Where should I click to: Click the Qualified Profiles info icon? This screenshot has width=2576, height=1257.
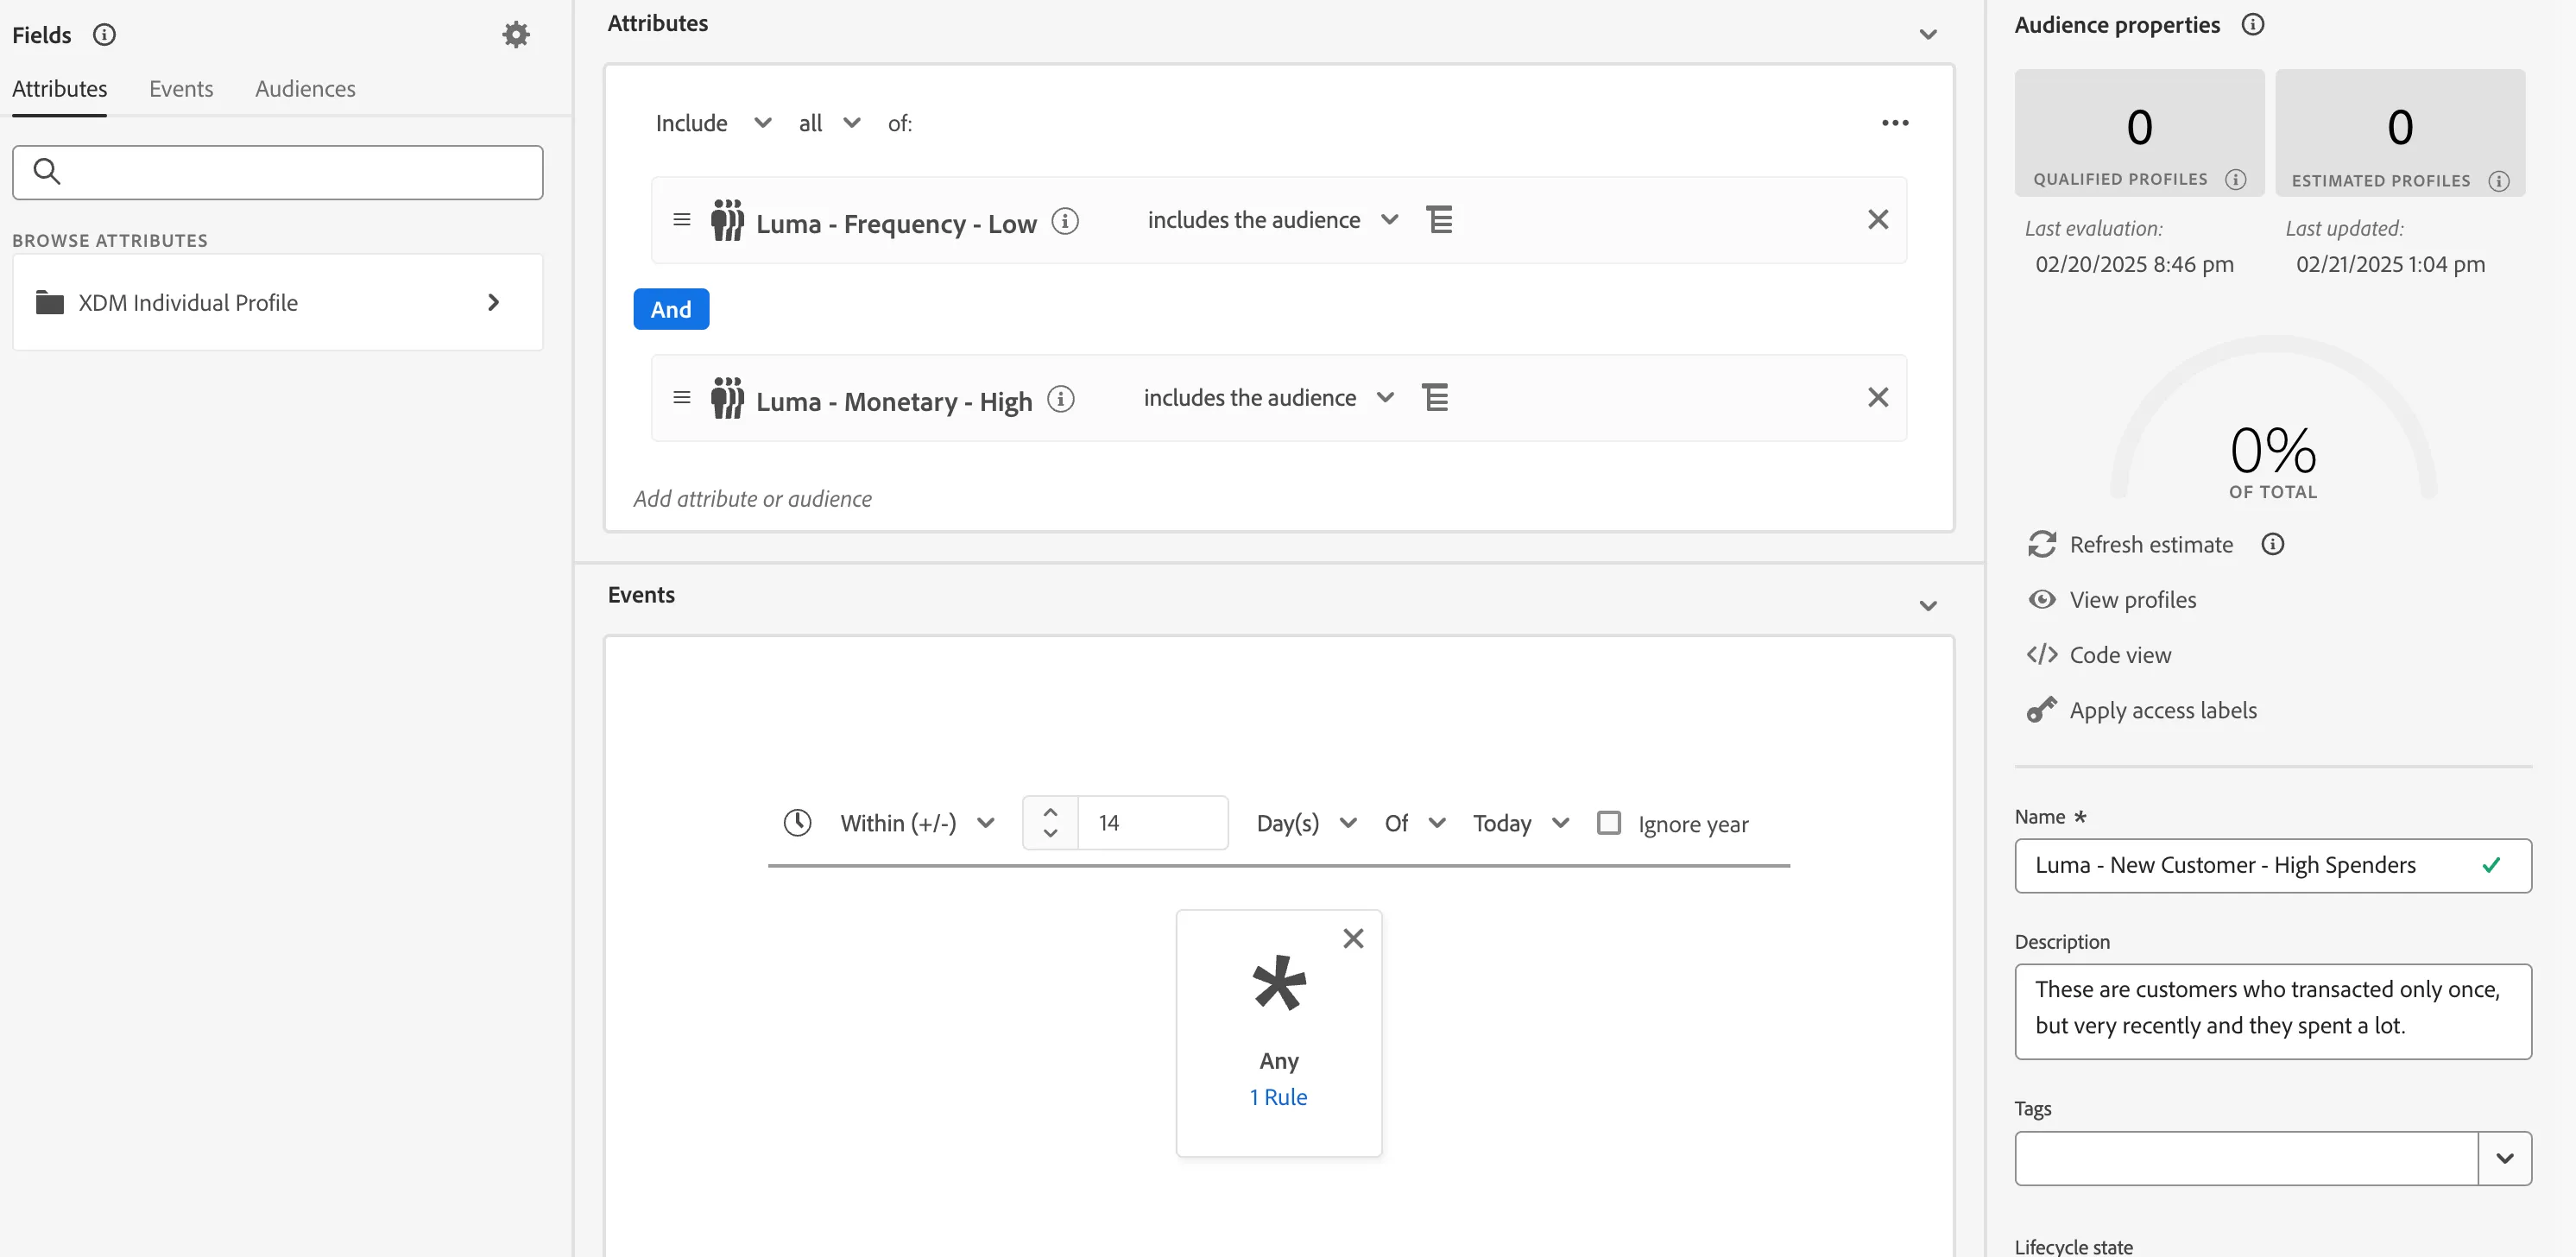pyautogui.click(x=2235, y=179)
